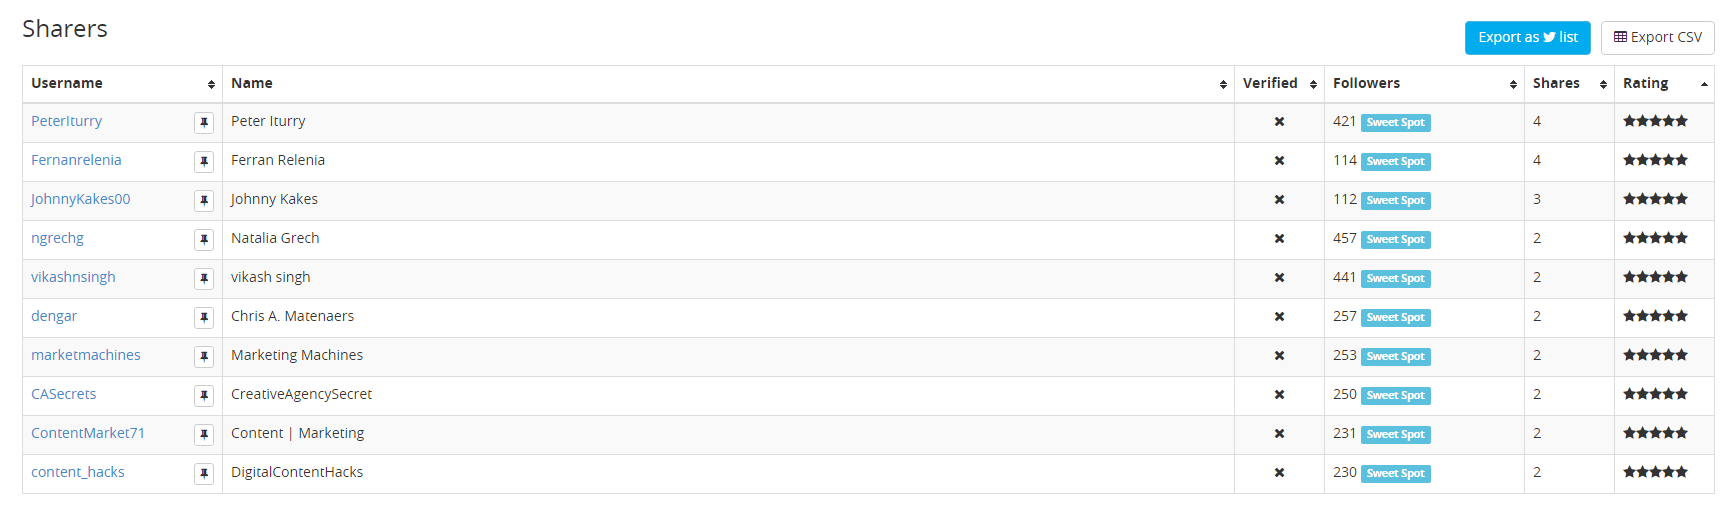Click the five-star rating for Natalia Grech
Viewport: 1725px width, 506px height.
point(1655,238)
